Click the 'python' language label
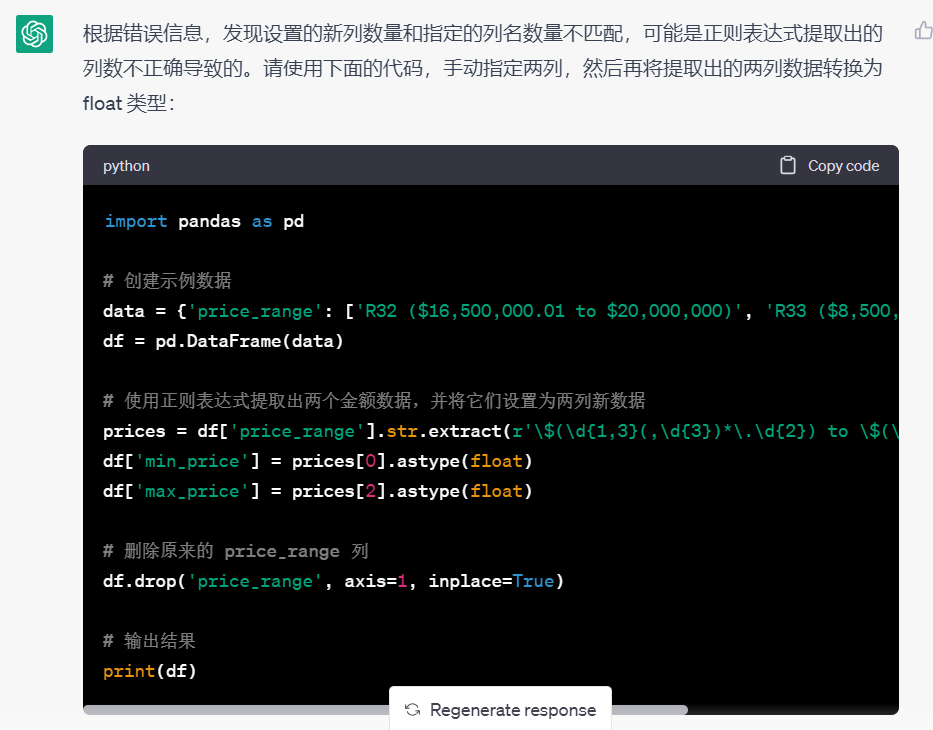Screen dimensions: 933x730 click(x=126, y=166)
